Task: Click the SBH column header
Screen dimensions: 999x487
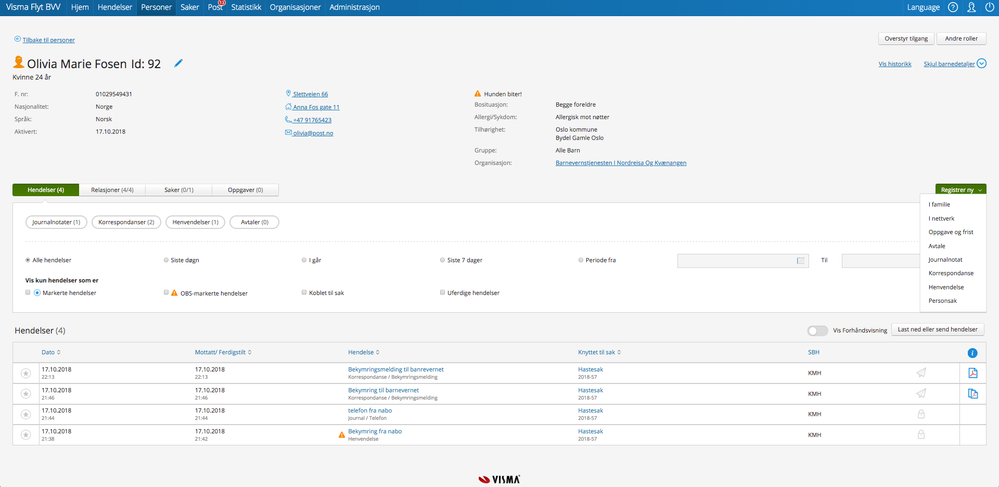Action: tap(814, 353)
